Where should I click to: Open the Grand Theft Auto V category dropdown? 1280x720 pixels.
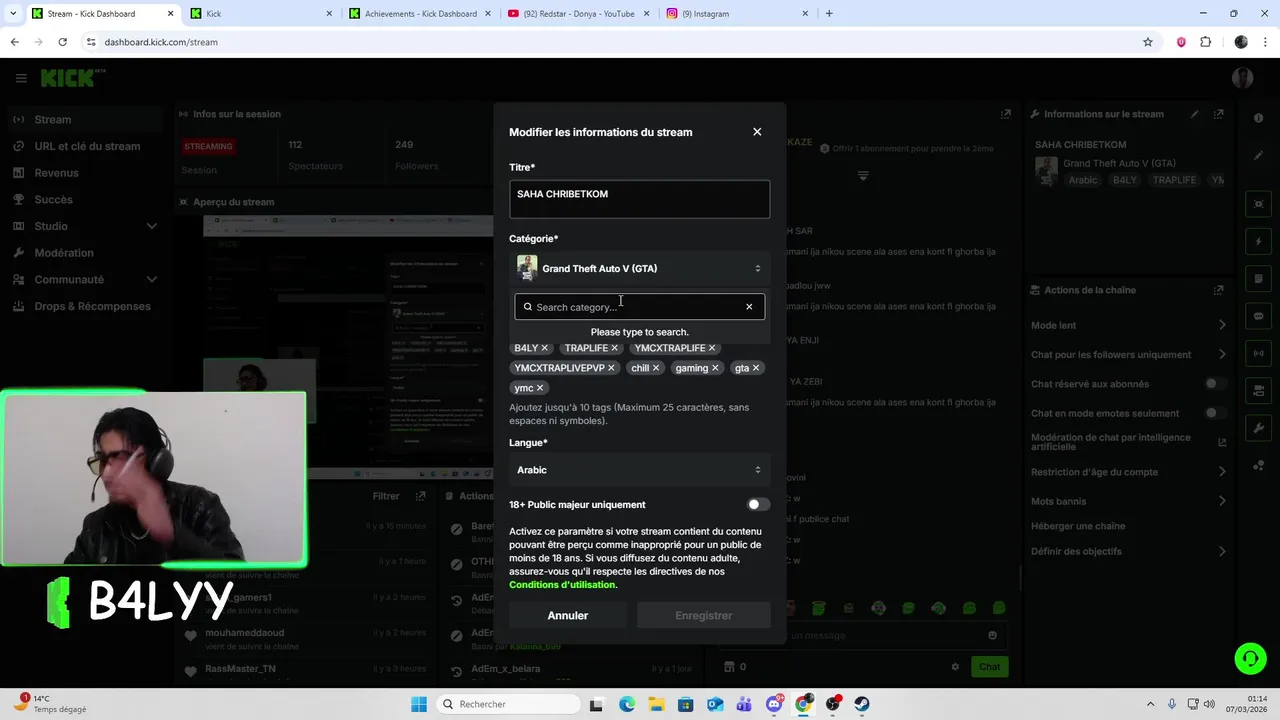click(639, 268)
